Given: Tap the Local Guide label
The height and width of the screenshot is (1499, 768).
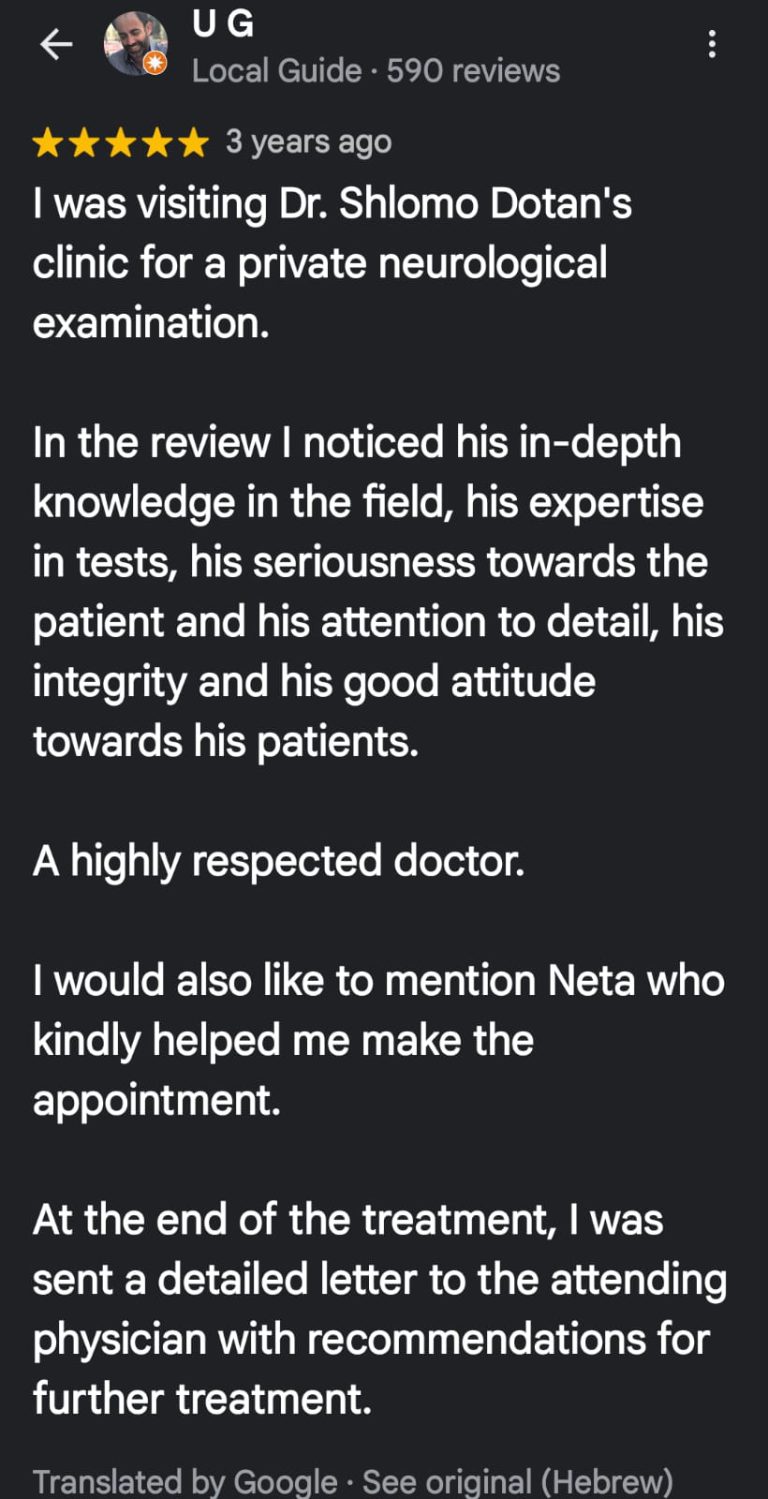Looking at the screenshot, I should tap(276, 71).
